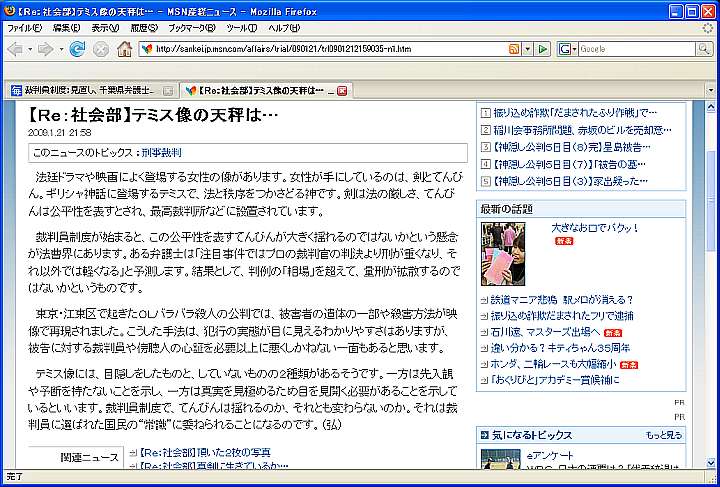Open the ブックマーク(B) menu
The height and width of the screenshot is (487, 720).
click(x=188, y=27)
